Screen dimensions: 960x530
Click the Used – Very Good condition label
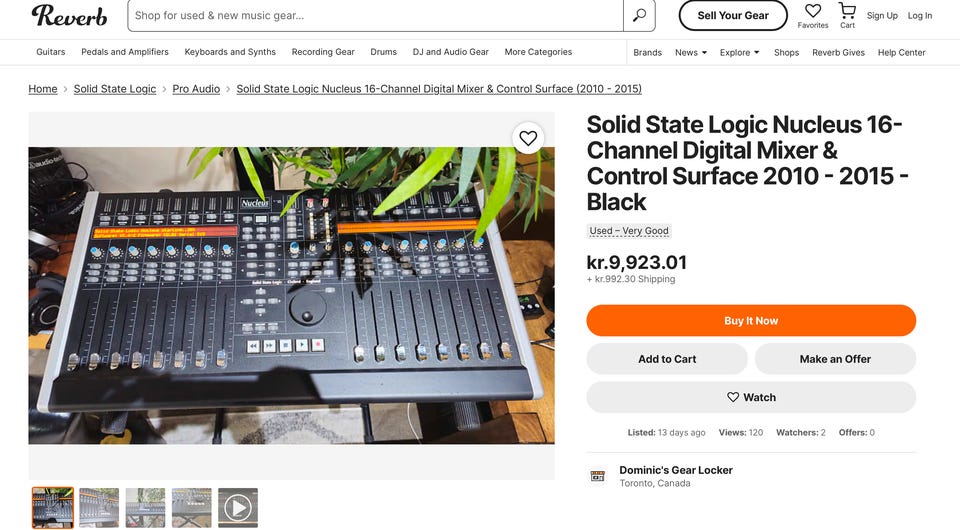pos(629,231)
